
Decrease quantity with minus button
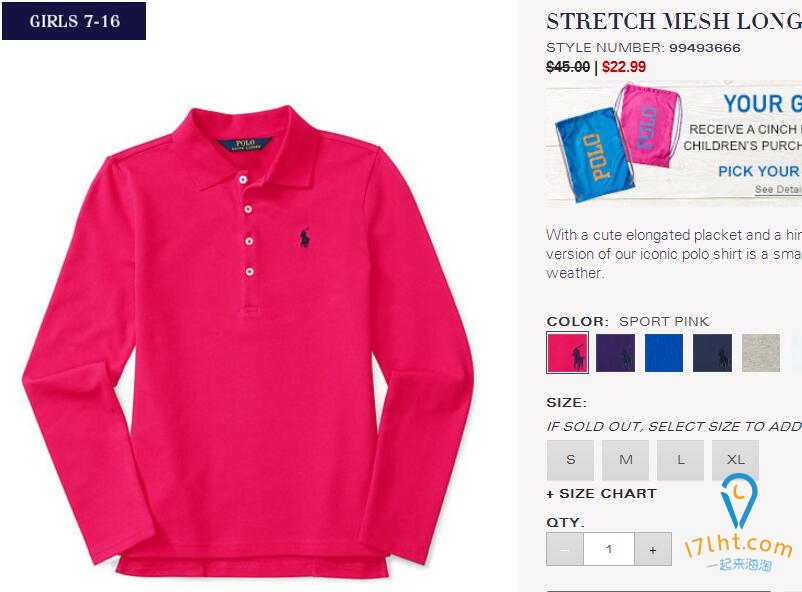[x=565, y=549]
